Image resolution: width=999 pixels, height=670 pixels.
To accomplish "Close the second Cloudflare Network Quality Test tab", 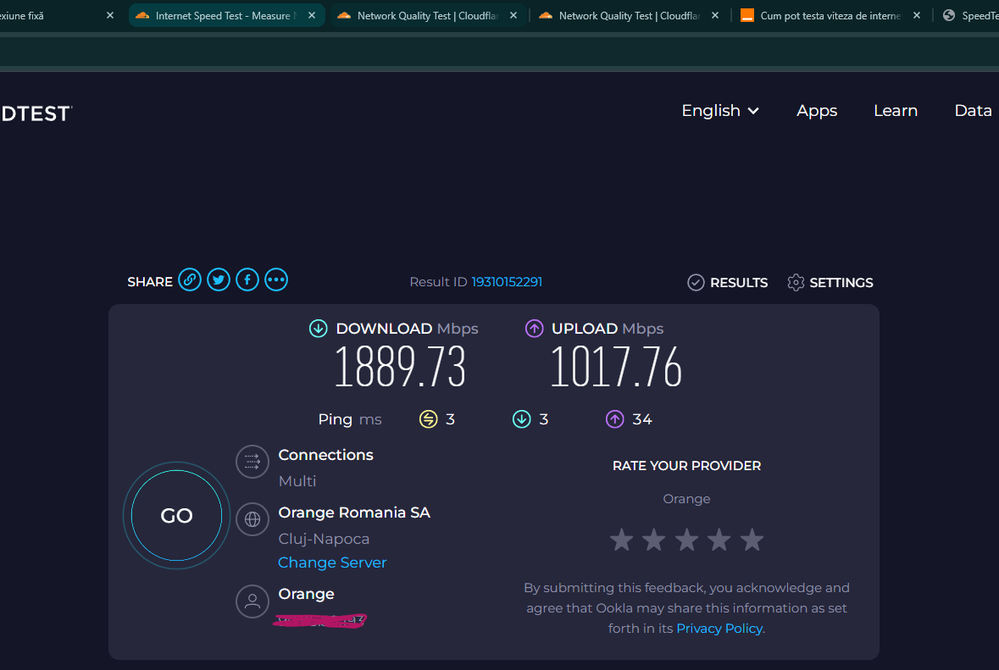I will [x=715, y=15].
